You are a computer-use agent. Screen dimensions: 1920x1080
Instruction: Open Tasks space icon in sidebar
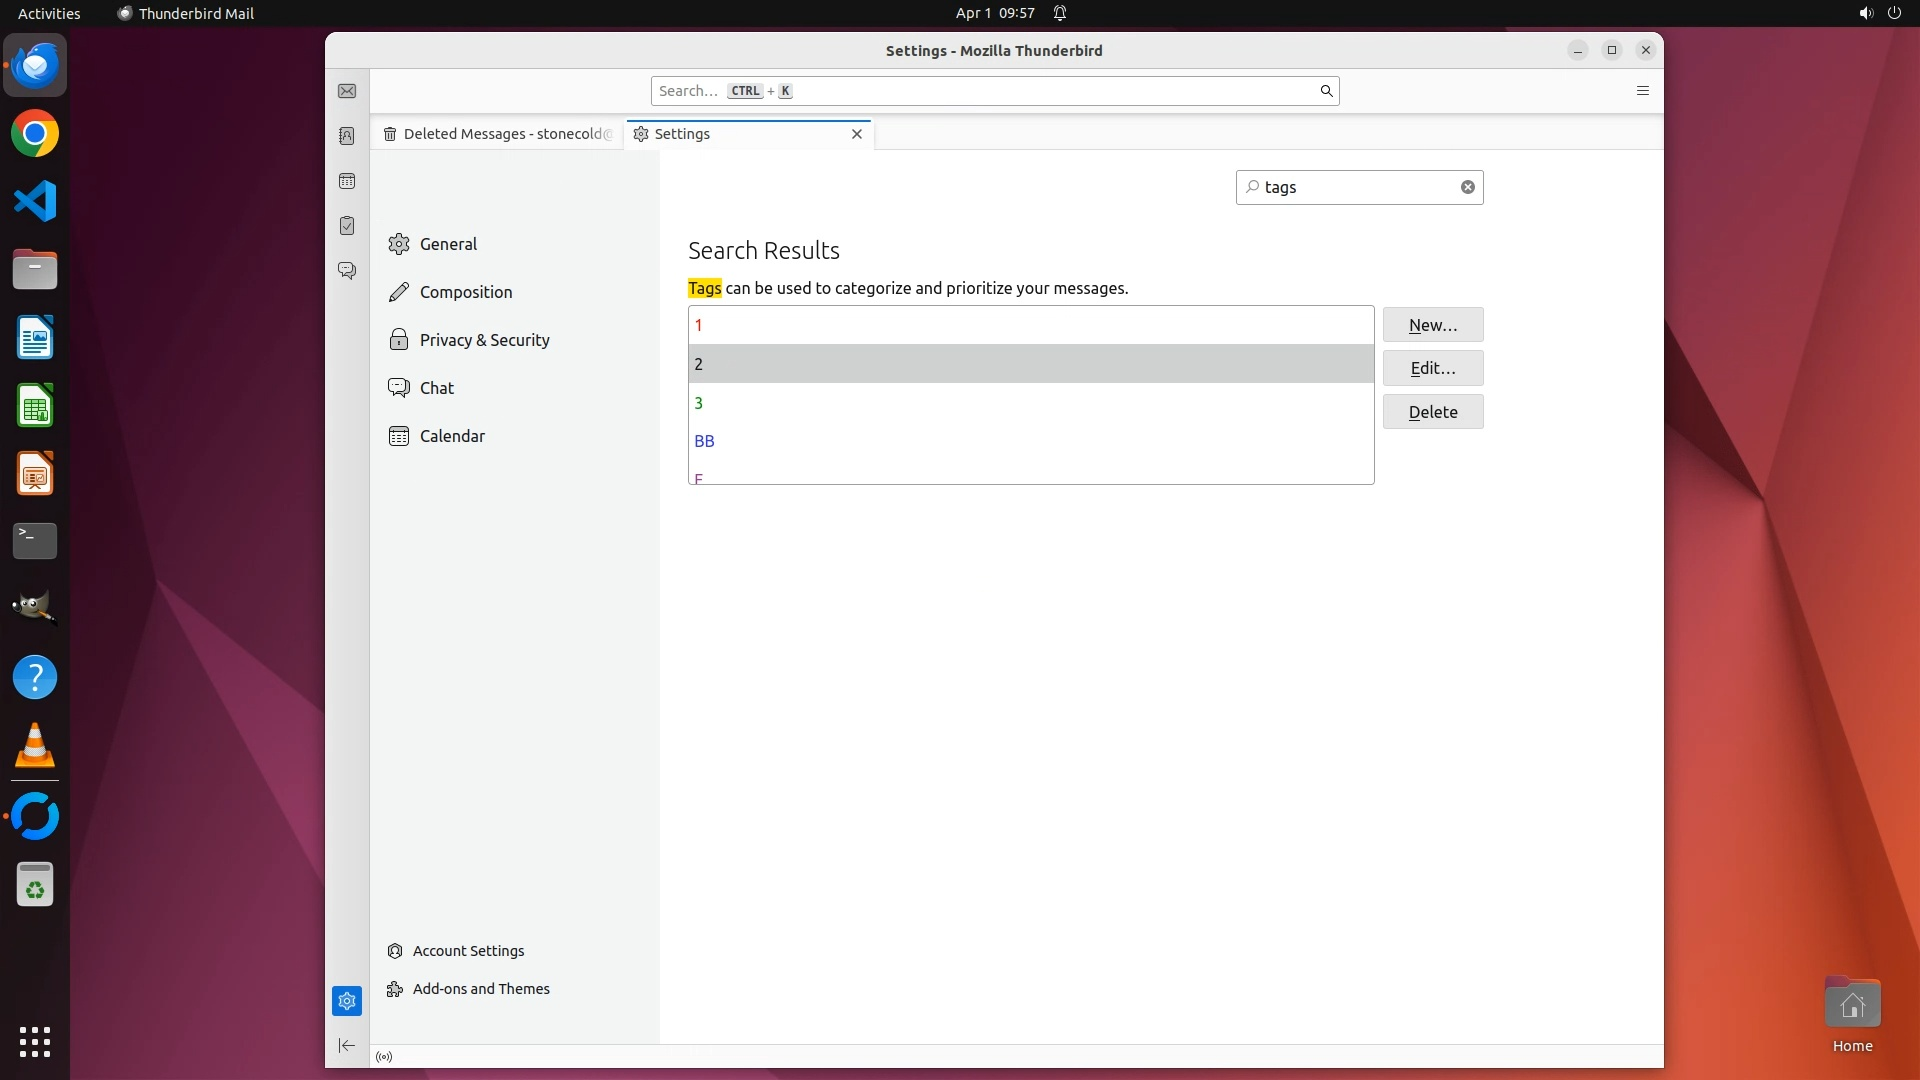coord(347,226)
